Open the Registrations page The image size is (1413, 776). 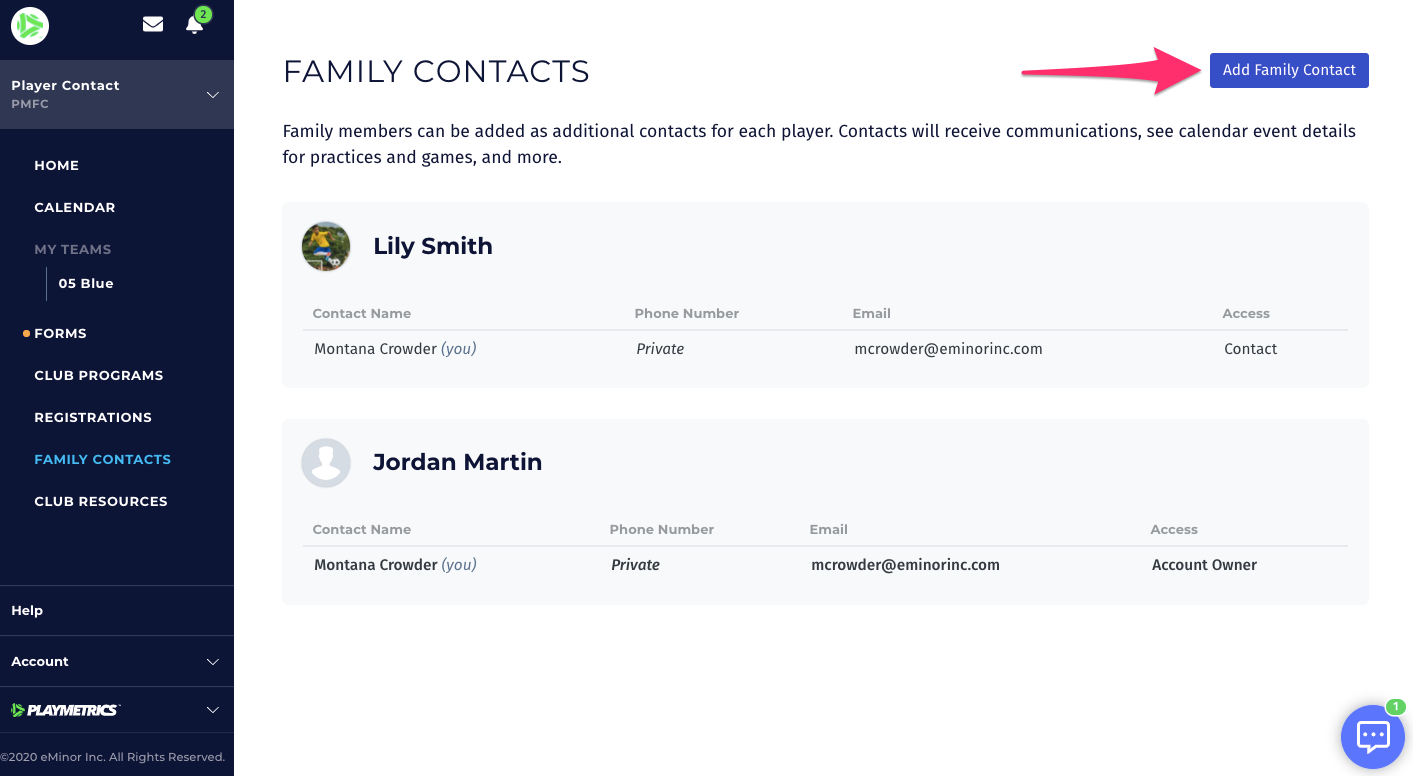[93, 417]
